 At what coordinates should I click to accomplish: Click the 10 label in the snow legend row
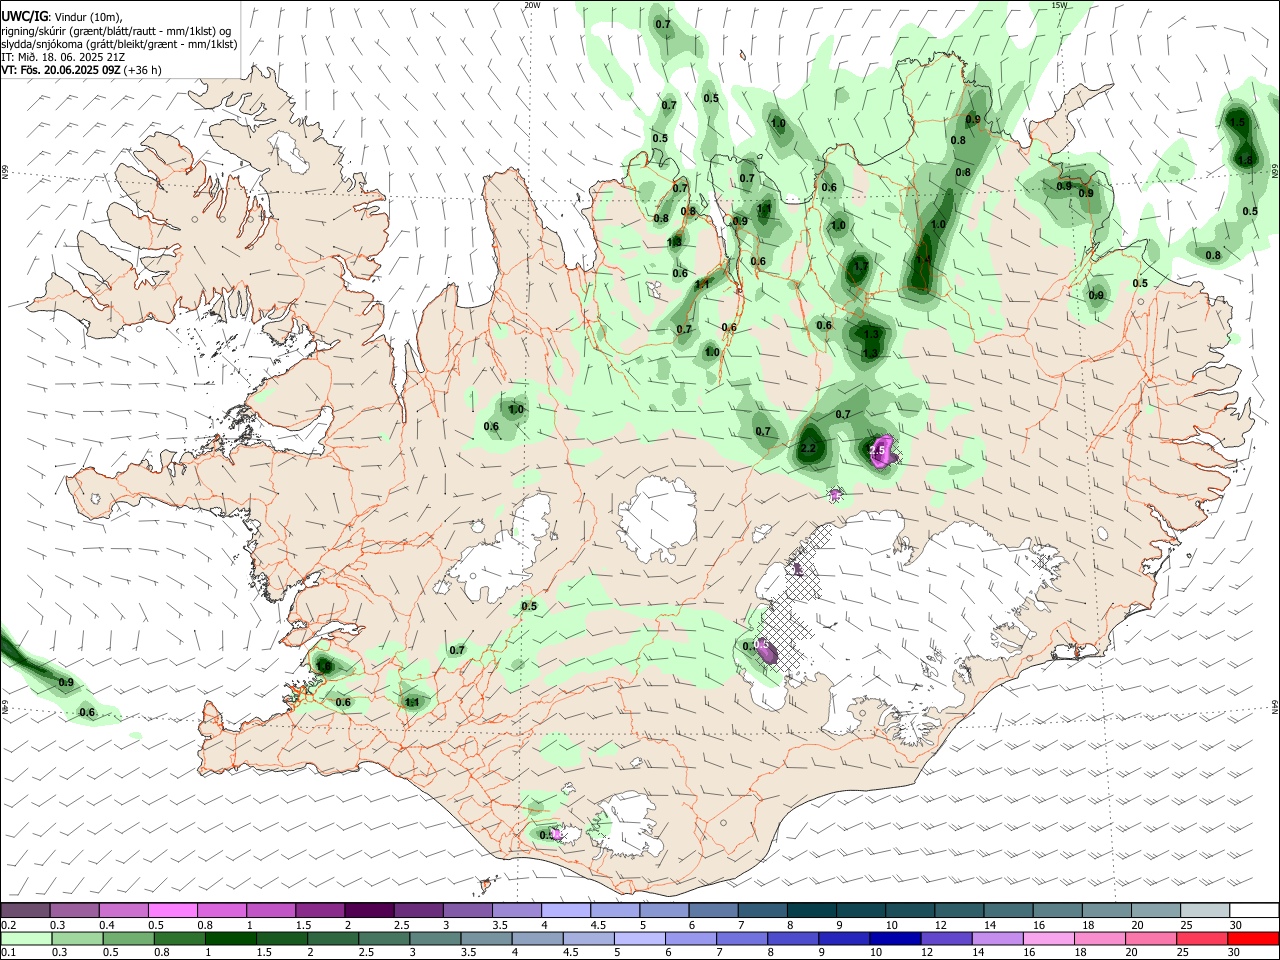[891, 925]
